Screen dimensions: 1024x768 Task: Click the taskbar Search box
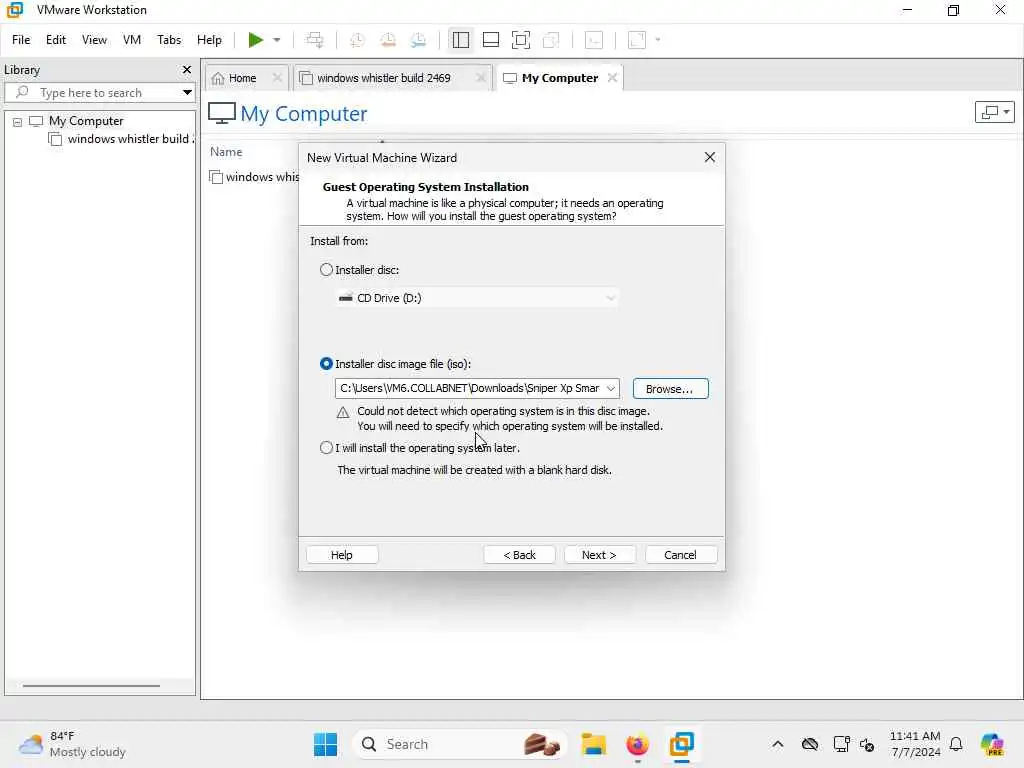tap(460, 744)
